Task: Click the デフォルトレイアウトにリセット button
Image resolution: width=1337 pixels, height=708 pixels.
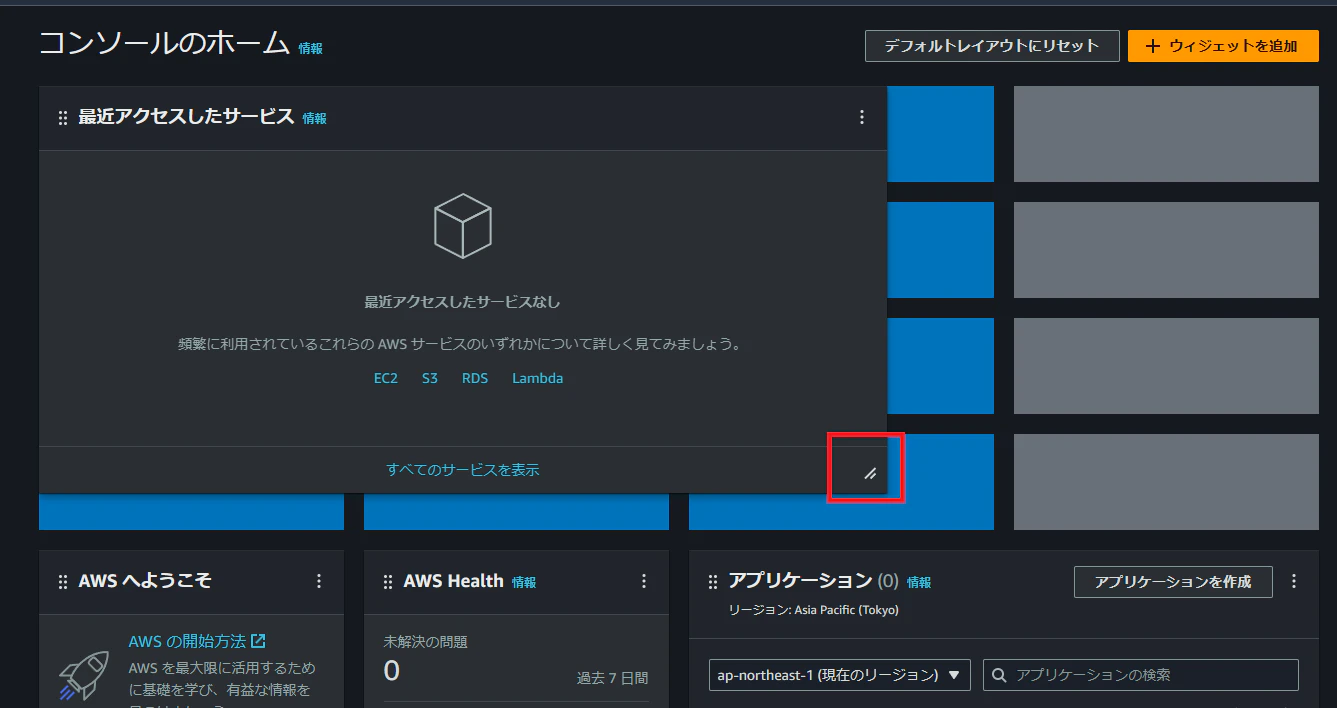Action: coord(992,45)
